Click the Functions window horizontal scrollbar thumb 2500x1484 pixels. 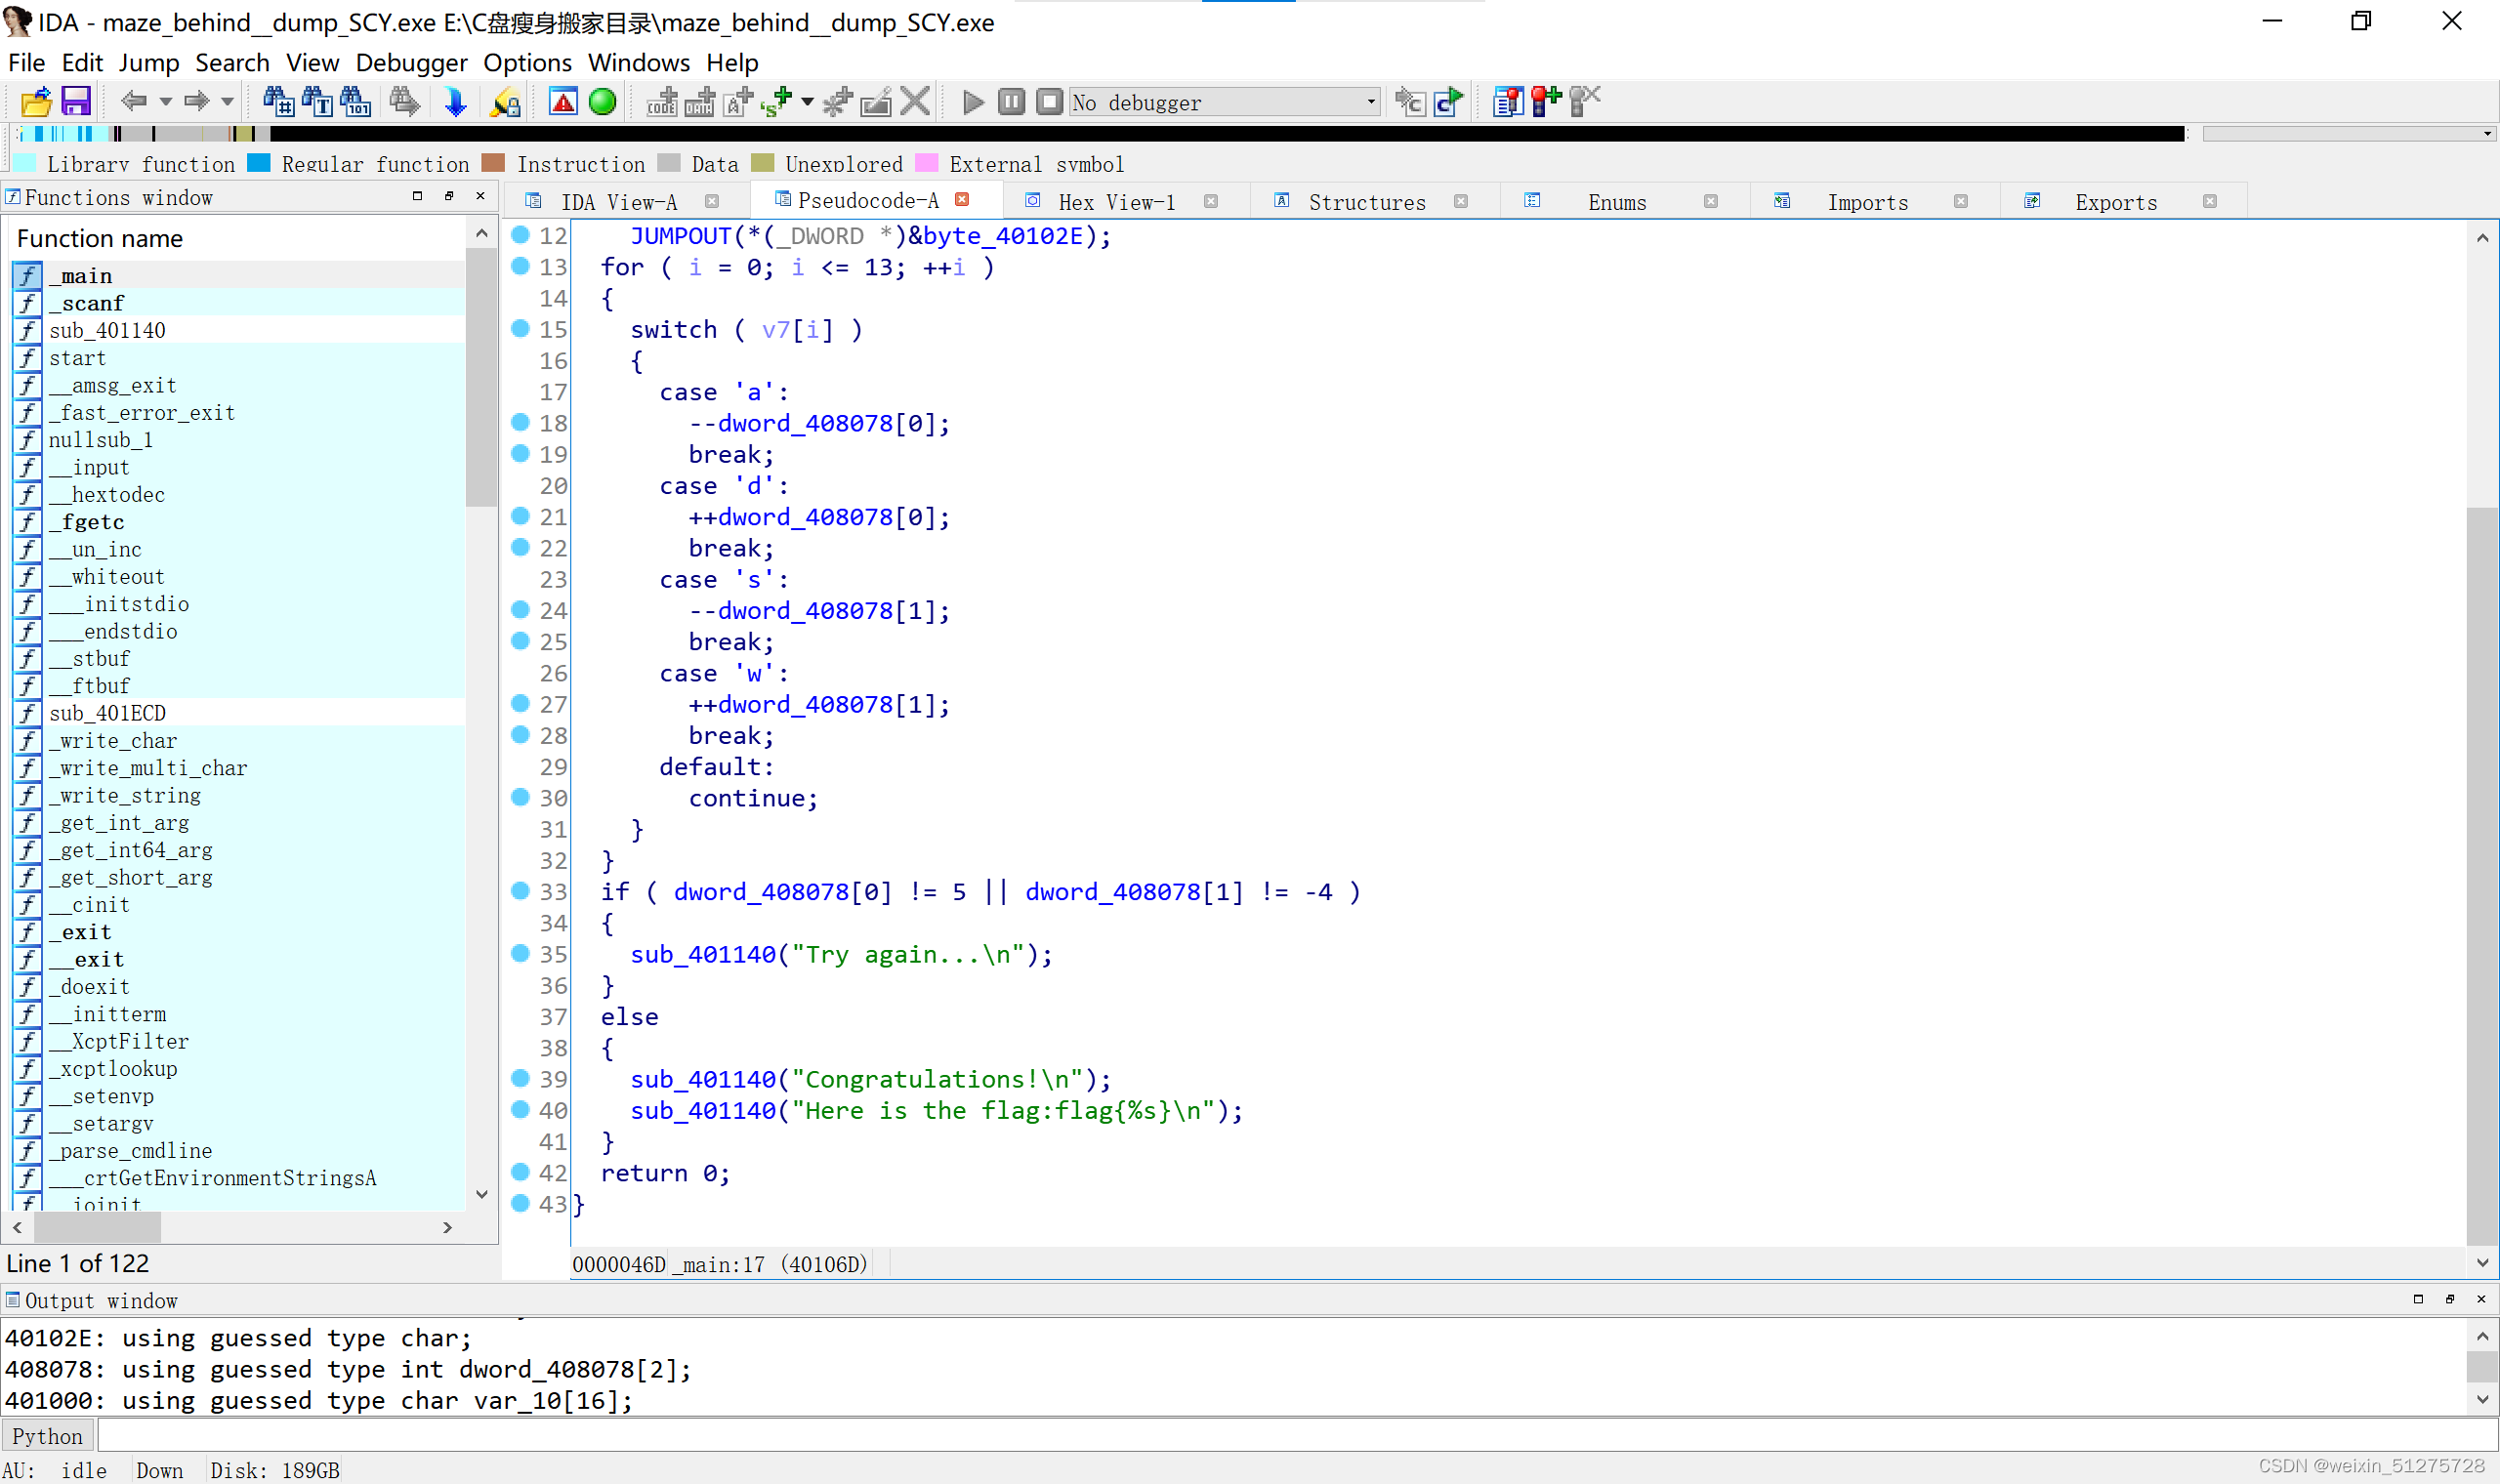click(97, 1226)
